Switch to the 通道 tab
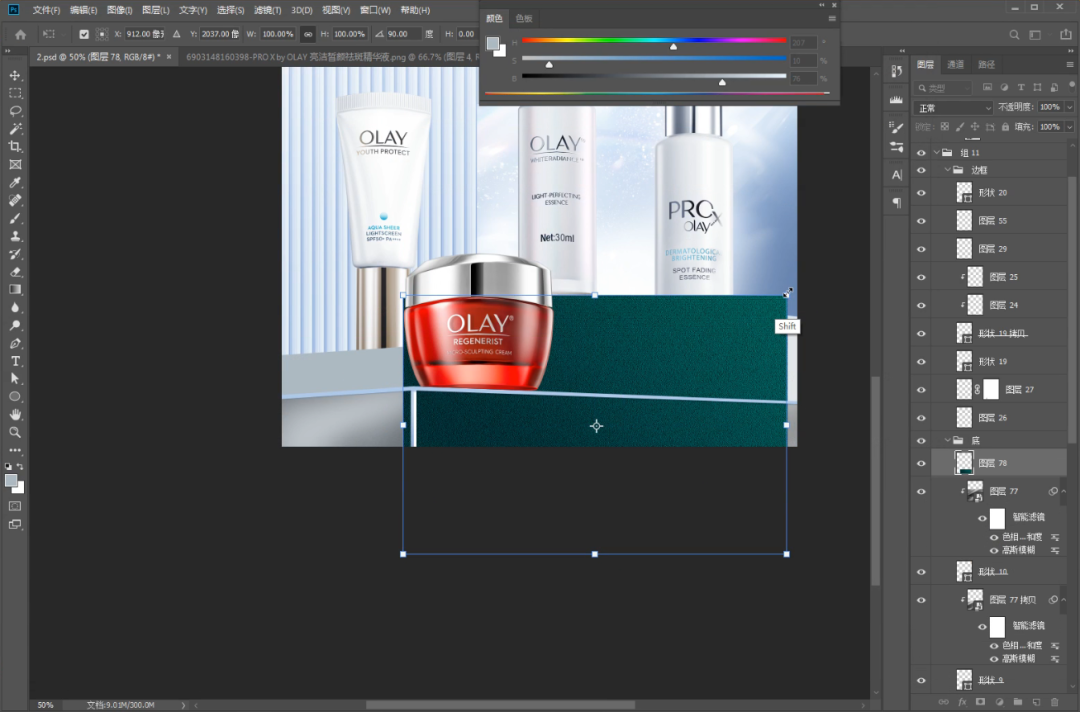Viewport: 1080px width, 712px height. 956,65
